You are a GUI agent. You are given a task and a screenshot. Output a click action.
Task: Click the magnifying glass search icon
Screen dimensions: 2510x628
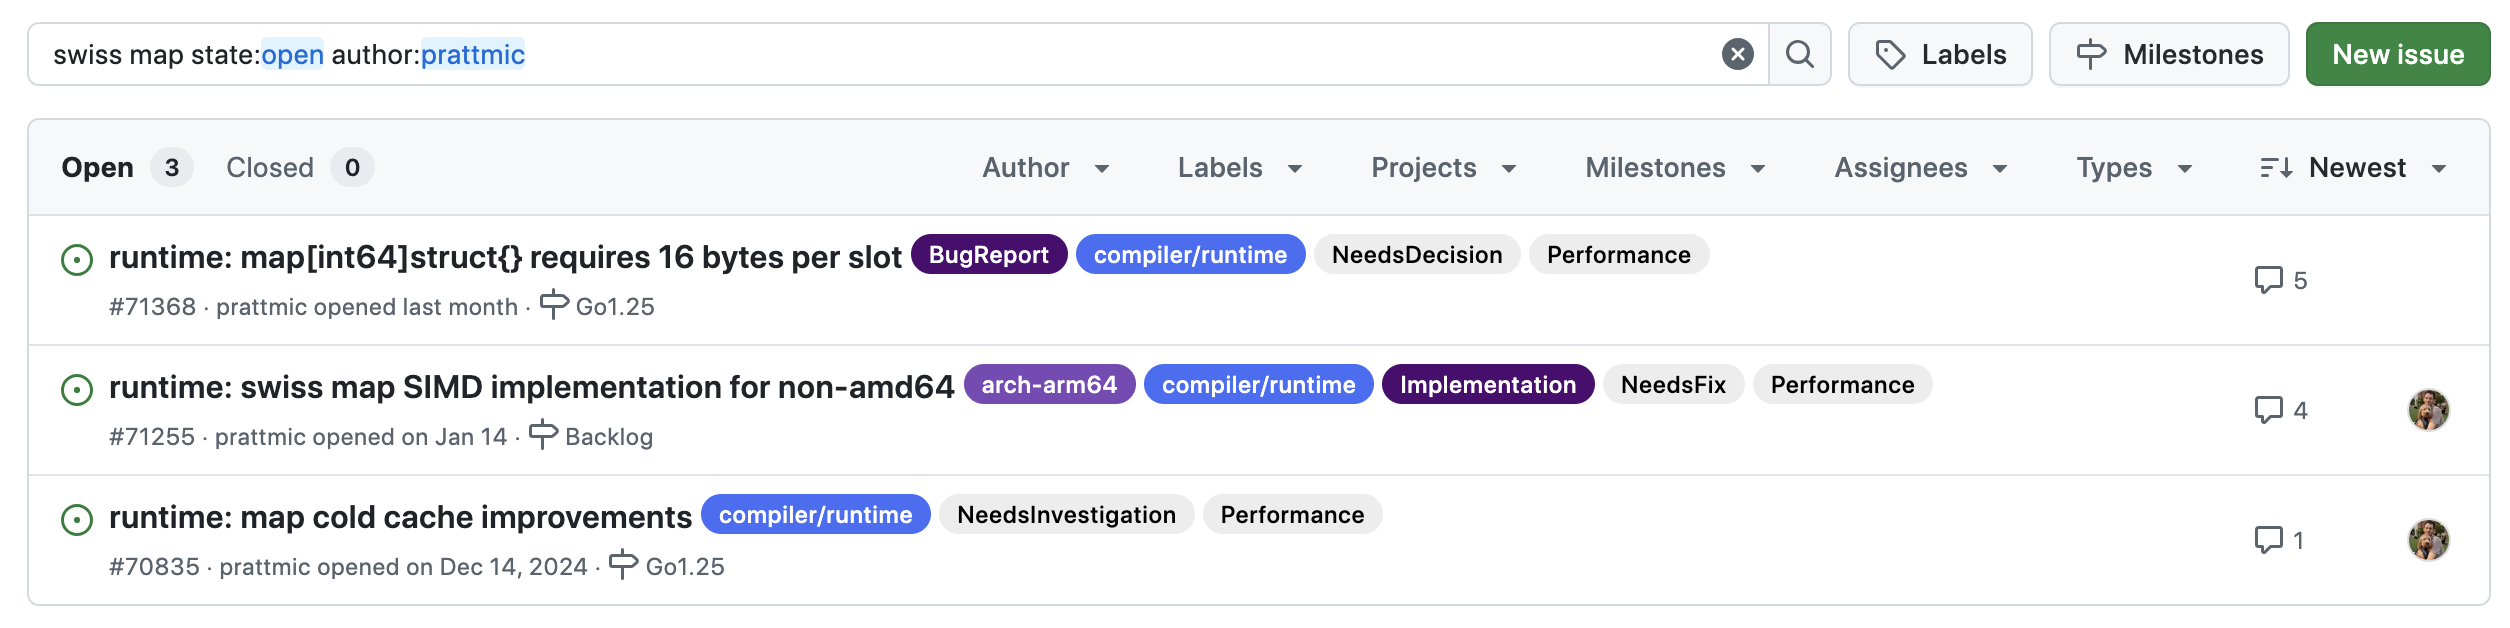1800,54
